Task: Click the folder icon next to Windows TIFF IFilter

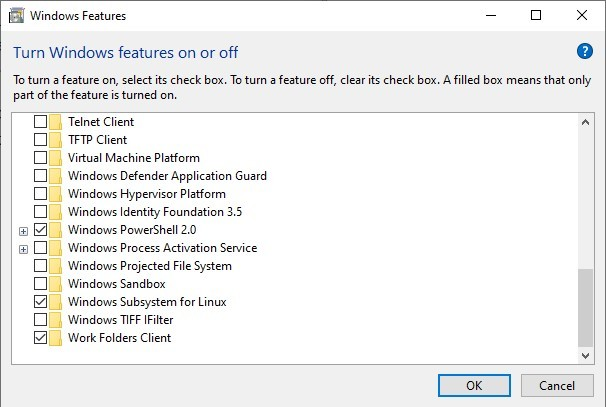Action: coord(55,320)
